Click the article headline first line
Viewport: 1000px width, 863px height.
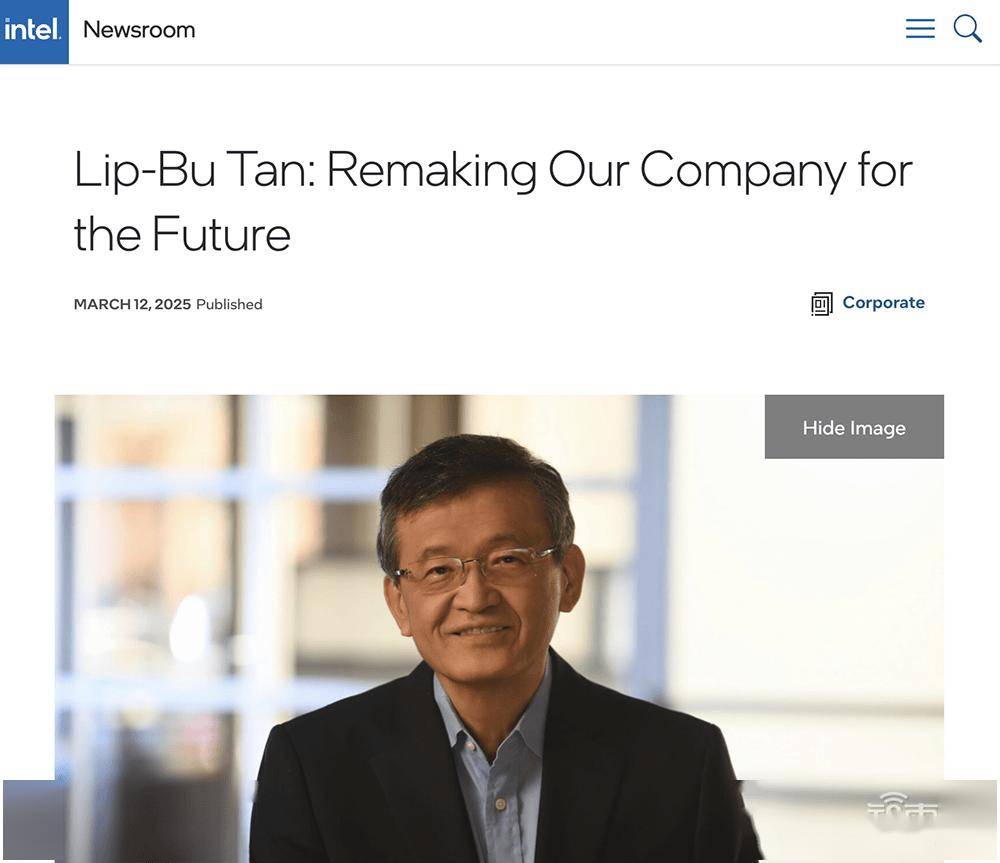(x=493, y=170)
